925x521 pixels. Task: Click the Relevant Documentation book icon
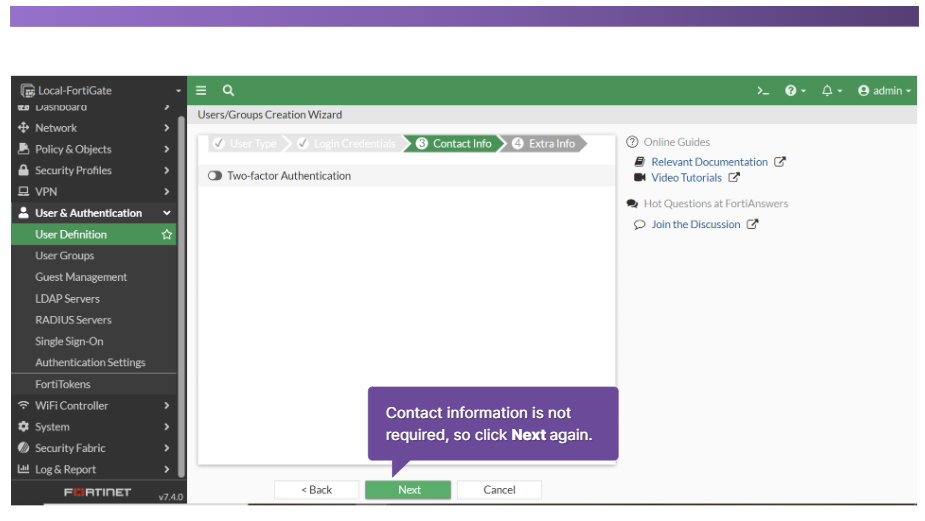pos(639,162)
